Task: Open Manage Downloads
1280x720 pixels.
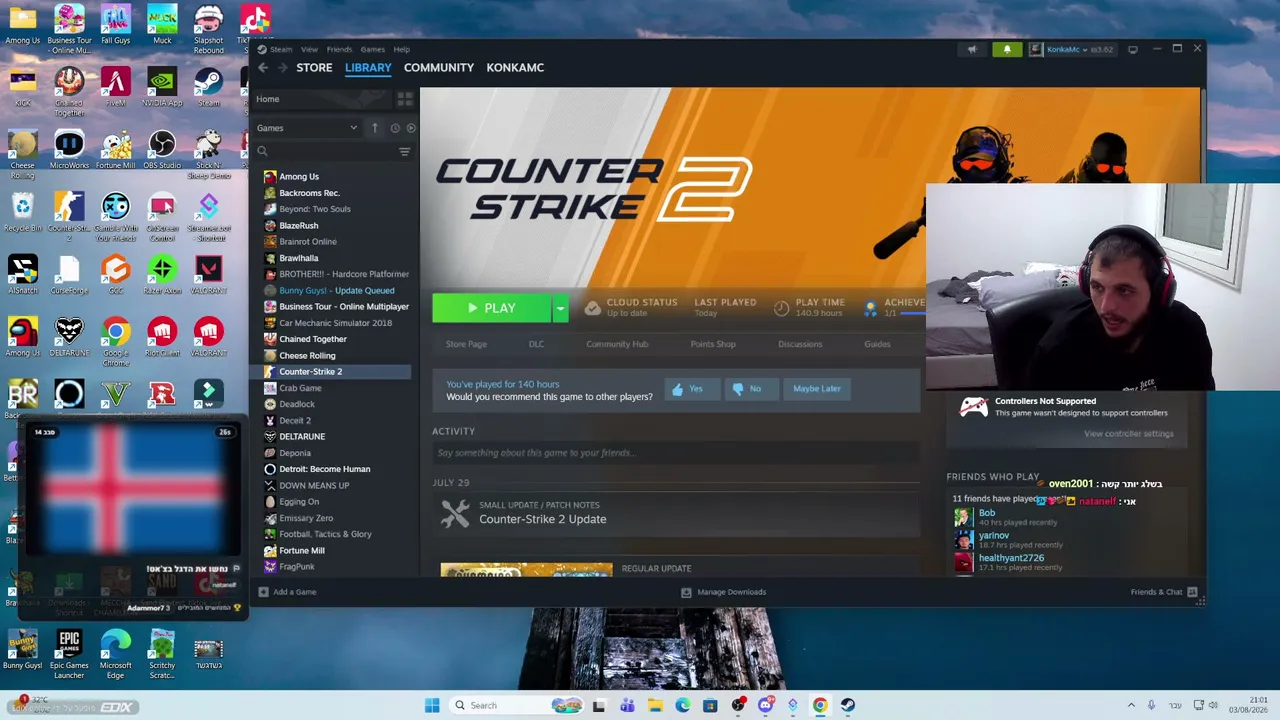Action: (723, 592)
